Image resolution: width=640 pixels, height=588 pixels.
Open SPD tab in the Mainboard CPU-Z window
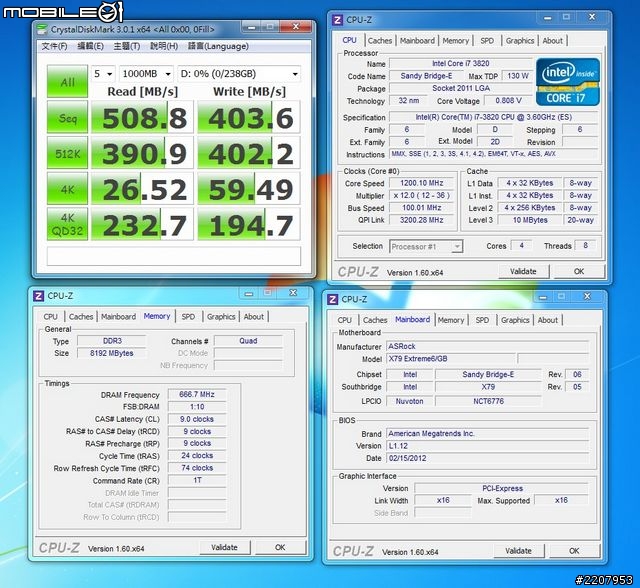click(x=482, y=320)
